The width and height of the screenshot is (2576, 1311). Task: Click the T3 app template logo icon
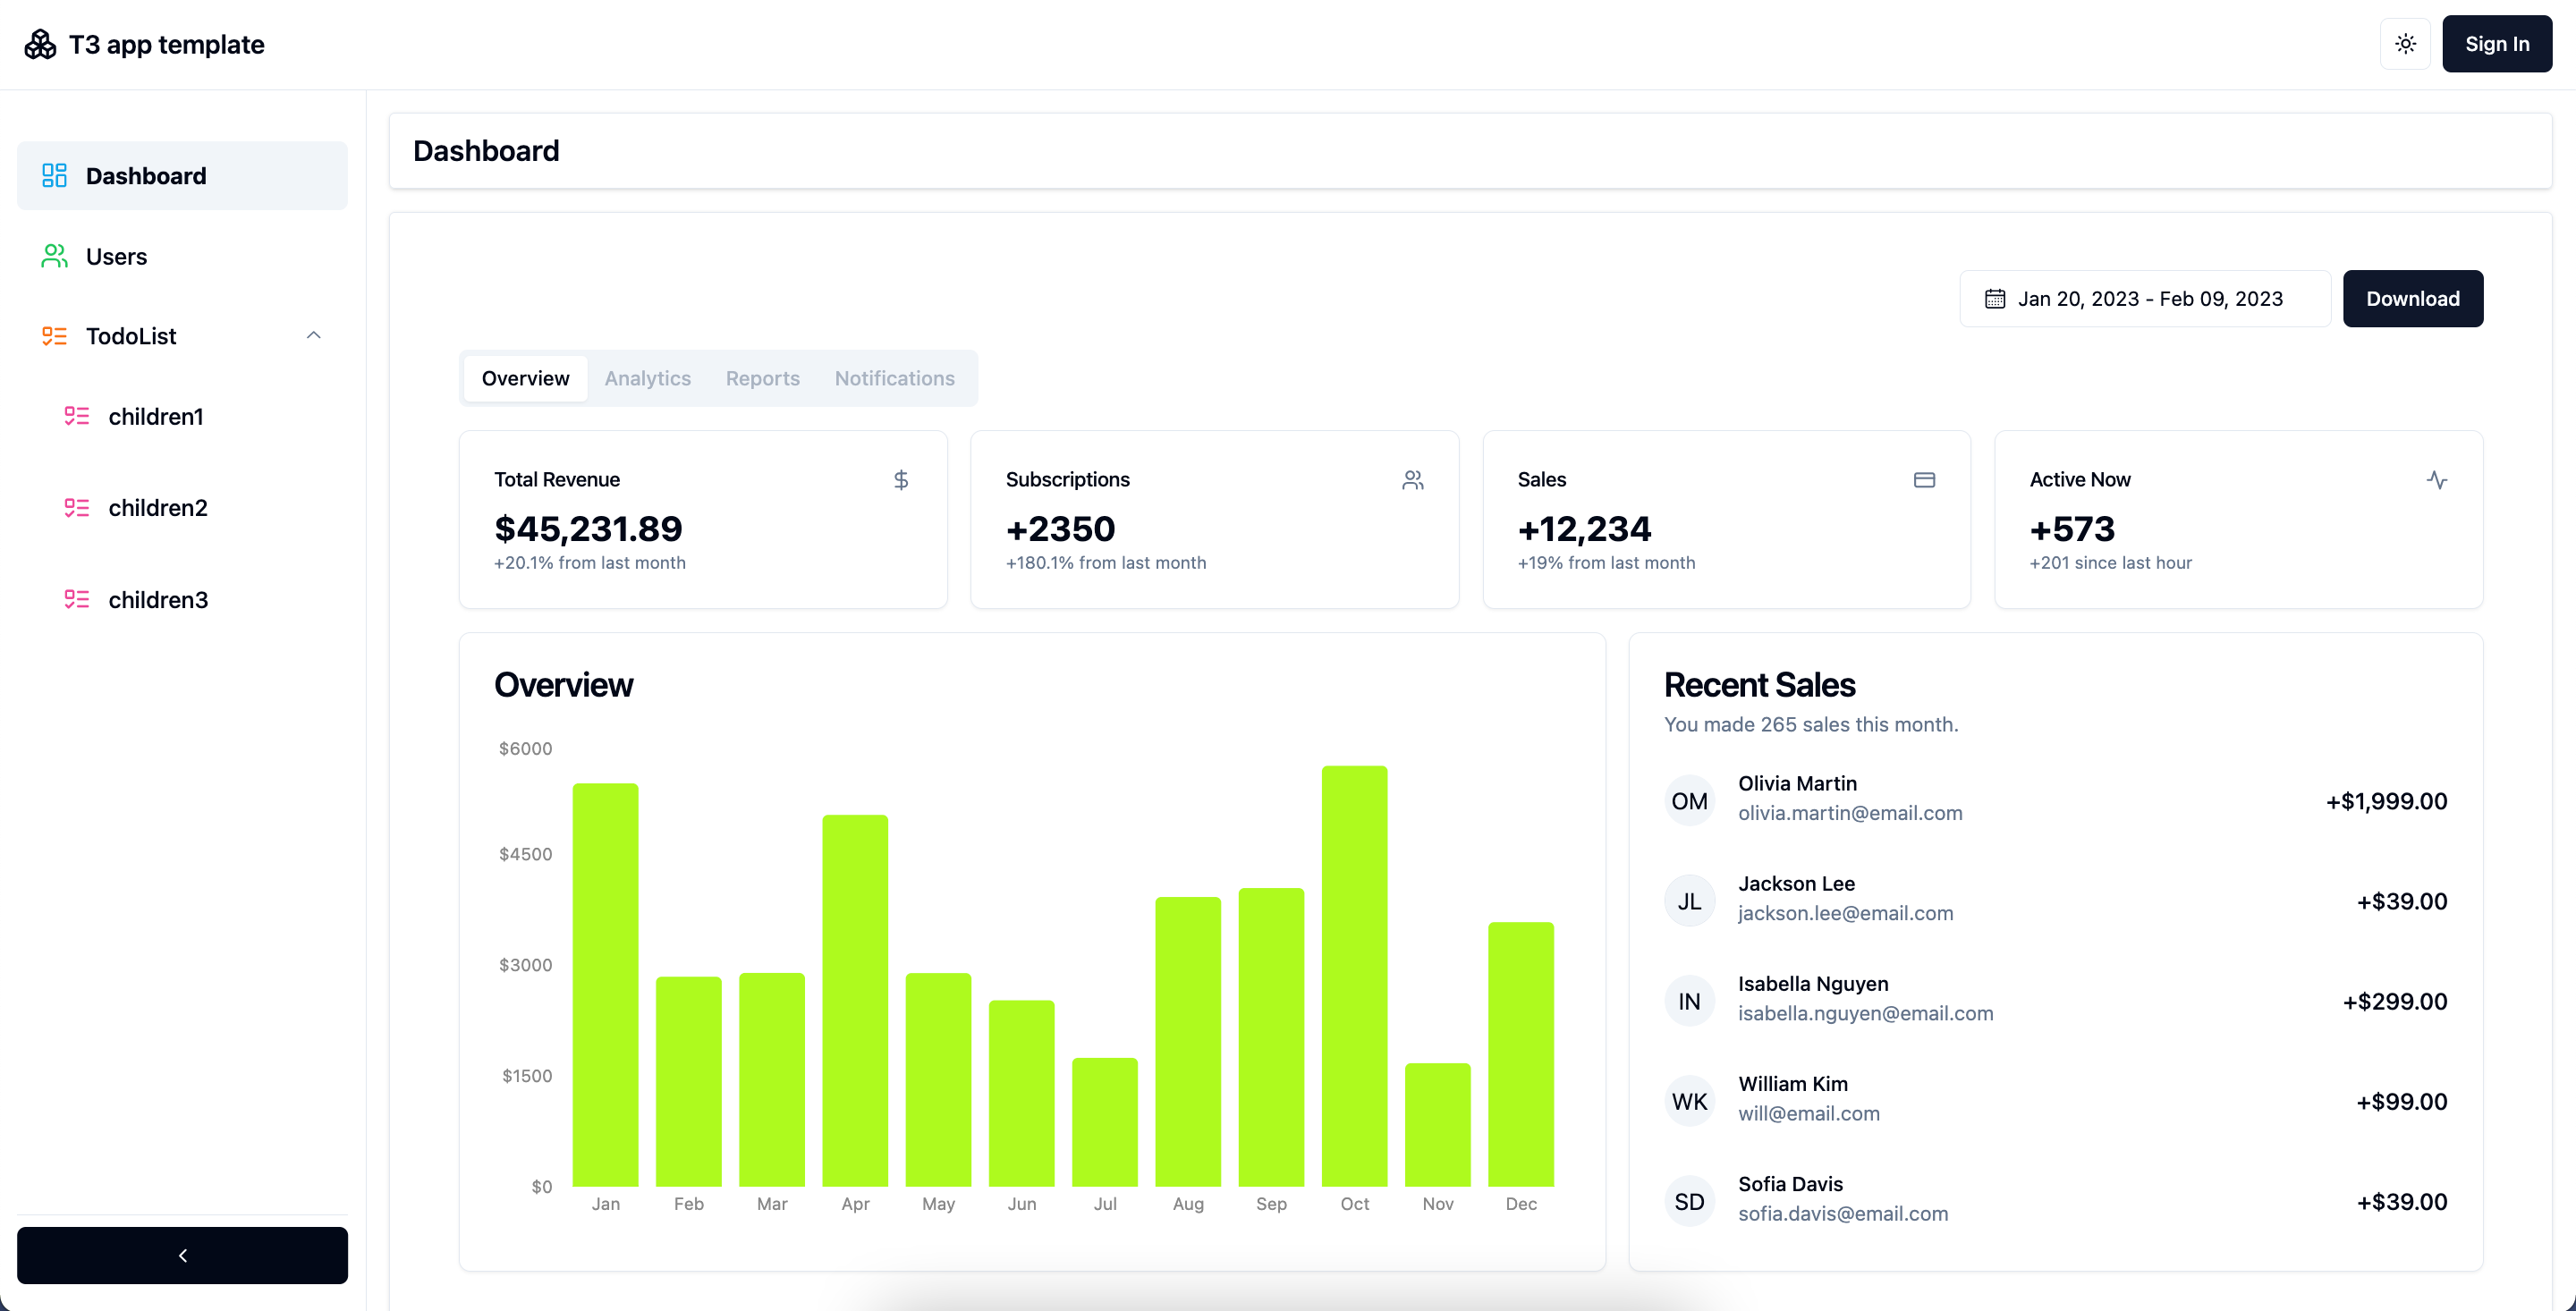pyautogui.click(x=40, y=44)
